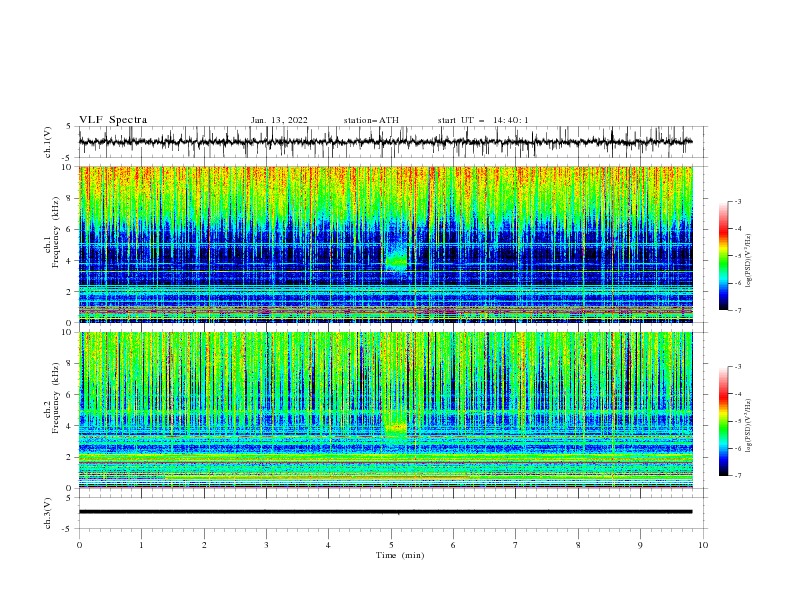Image resolution: width=792 pixels, height=612 pixels.
Task: Click the "VLF Spectra" title text
Action: pos(113,120)
